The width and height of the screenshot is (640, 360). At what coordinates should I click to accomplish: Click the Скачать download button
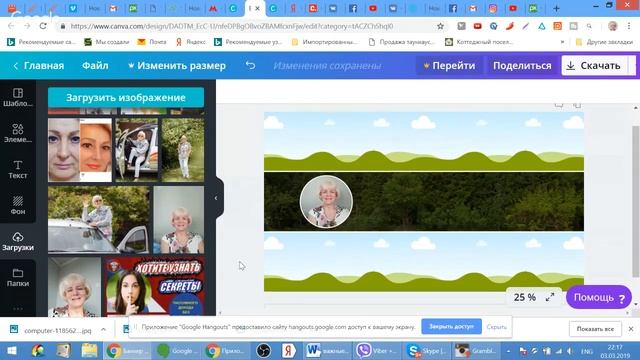tap(594, 66)
